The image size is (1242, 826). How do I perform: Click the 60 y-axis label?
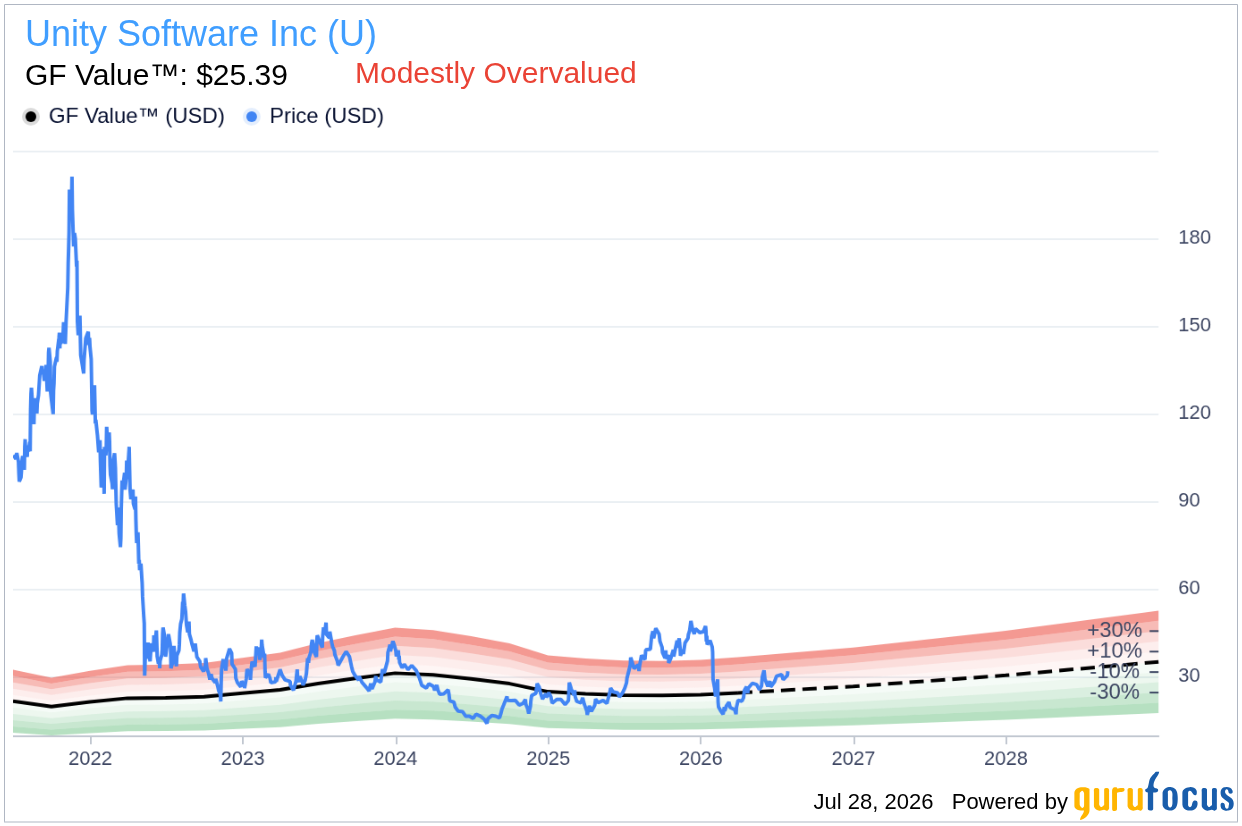(1188, 588)
